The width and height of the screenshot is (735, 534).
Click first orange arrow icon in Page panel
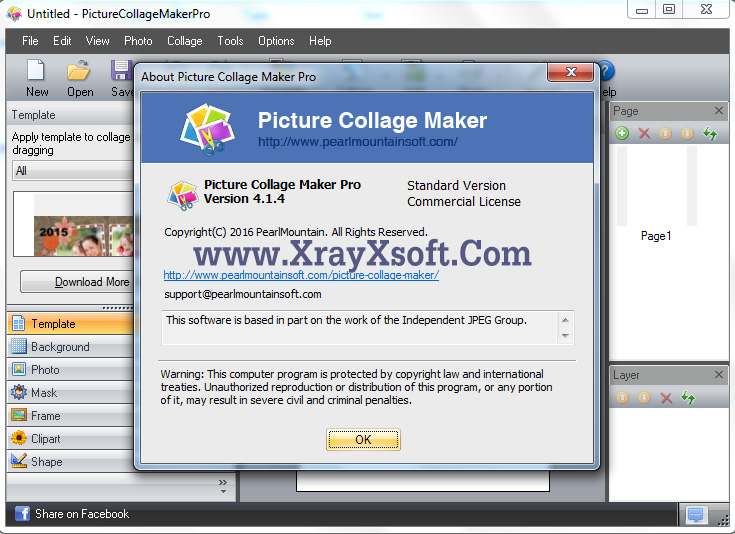click(x=665, y=133)
